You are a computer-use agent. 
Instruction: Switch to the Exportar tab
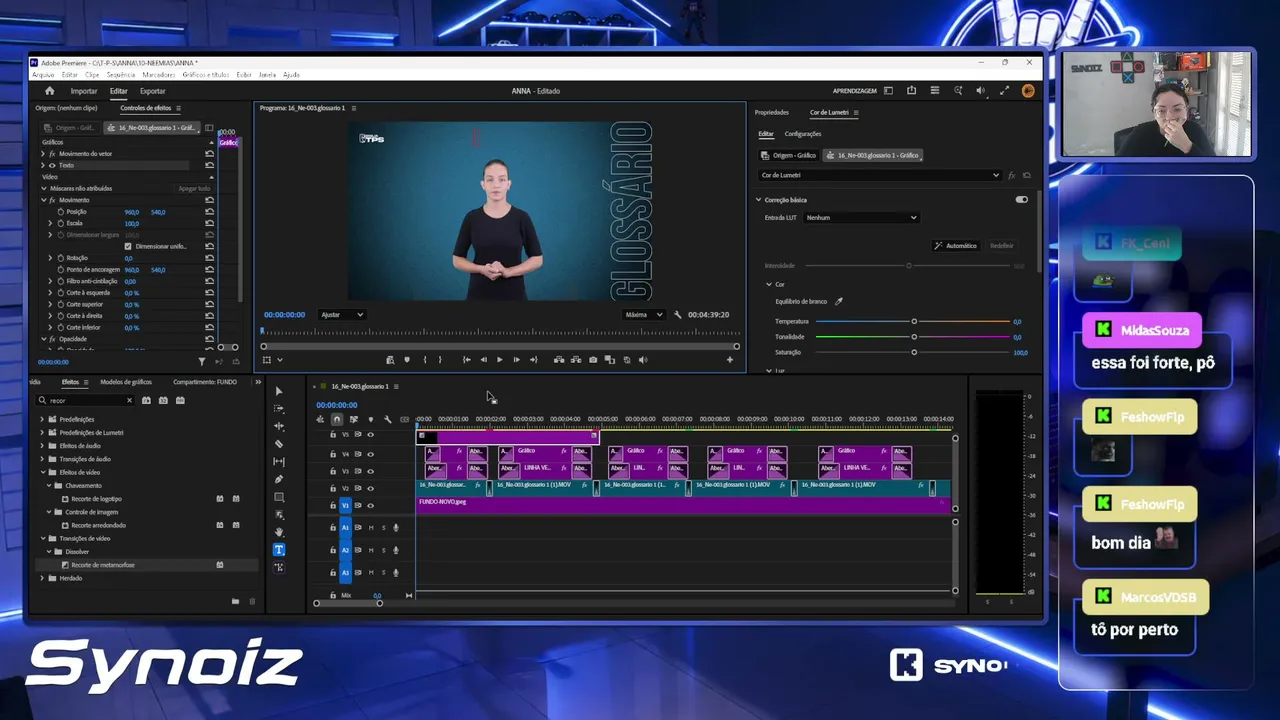[x=153, y=91]
